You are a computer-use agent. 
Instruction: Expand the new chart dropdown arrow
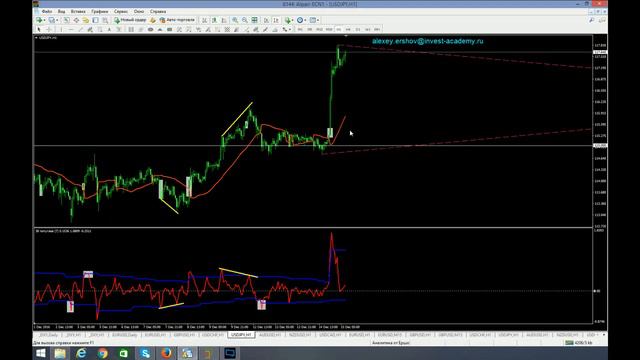(44, 20)
